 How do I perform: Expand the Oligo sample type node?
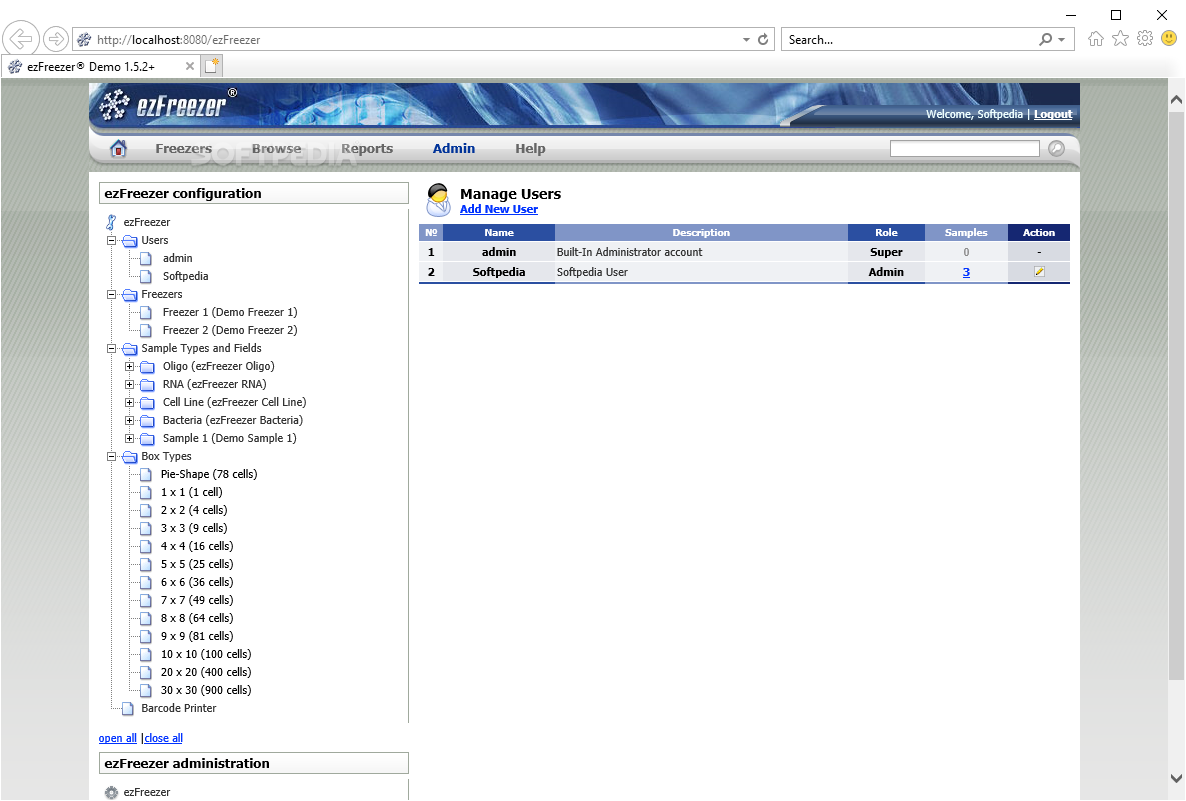click(x=129, y=366)
